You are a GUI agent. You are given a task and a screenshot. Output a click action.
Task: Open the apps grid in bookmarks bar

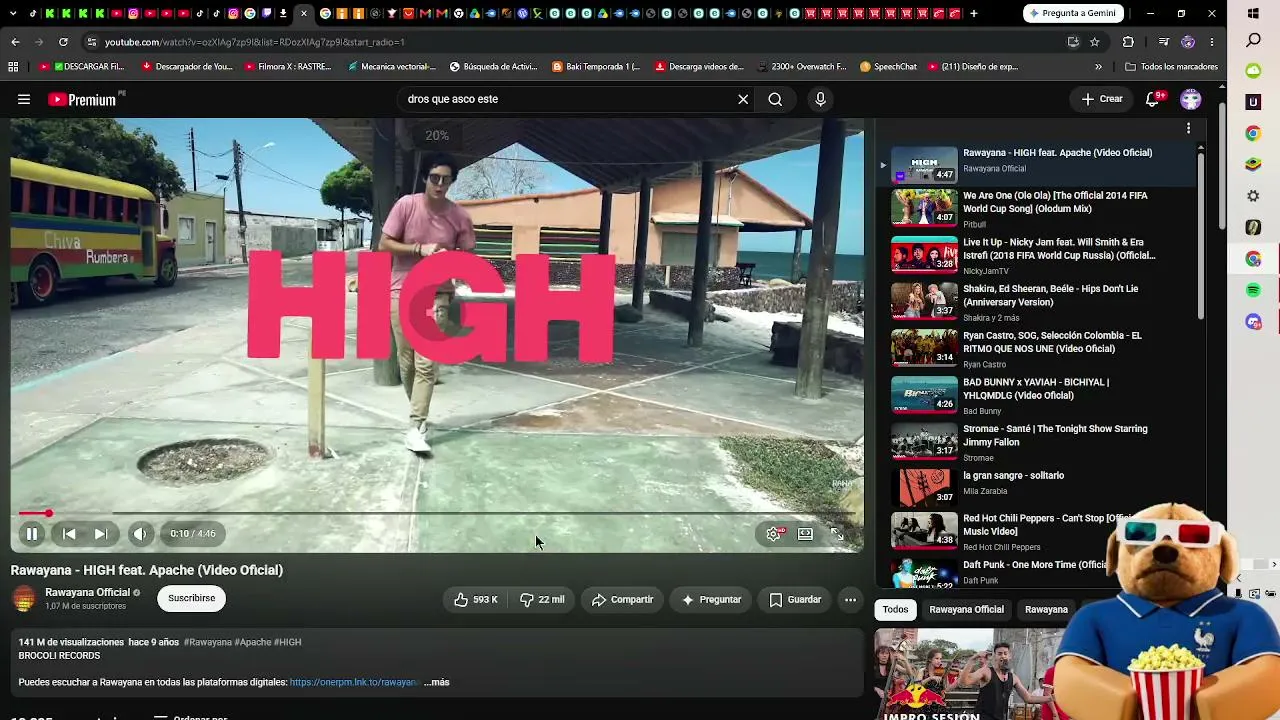(13, 67)
